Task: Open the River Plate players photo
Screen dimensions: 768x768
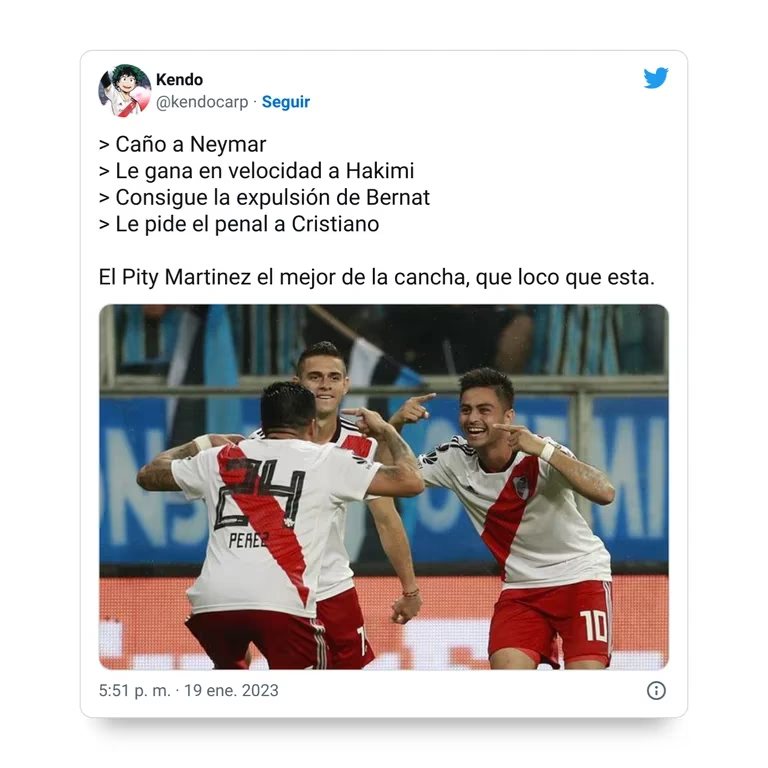Action: click(x=384, y=487)
